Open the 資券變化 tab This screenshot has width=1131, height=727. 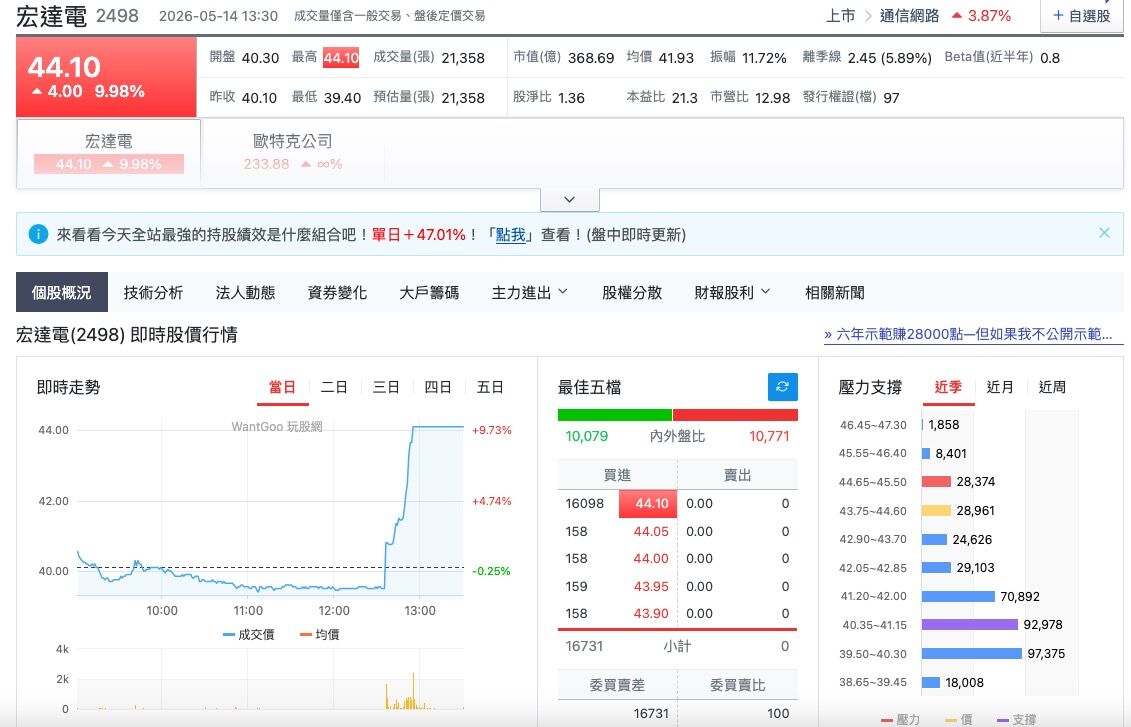[x=337, y=292]
